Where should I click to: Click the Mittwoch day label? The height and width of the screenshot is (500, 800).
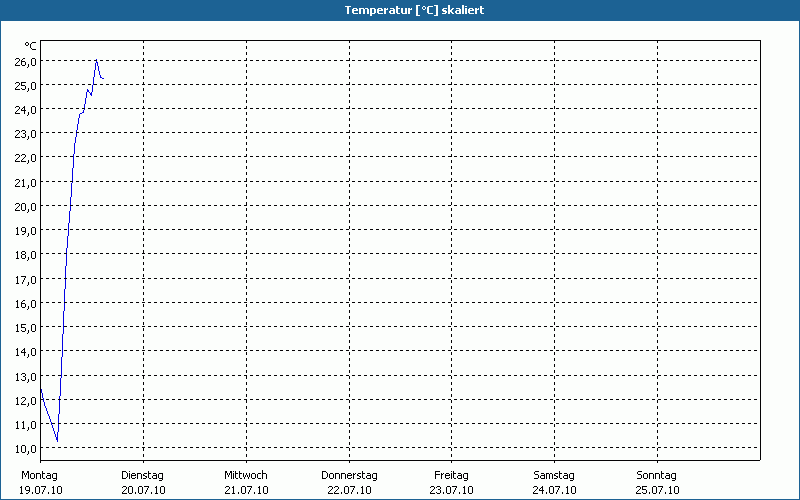[246, 476]
